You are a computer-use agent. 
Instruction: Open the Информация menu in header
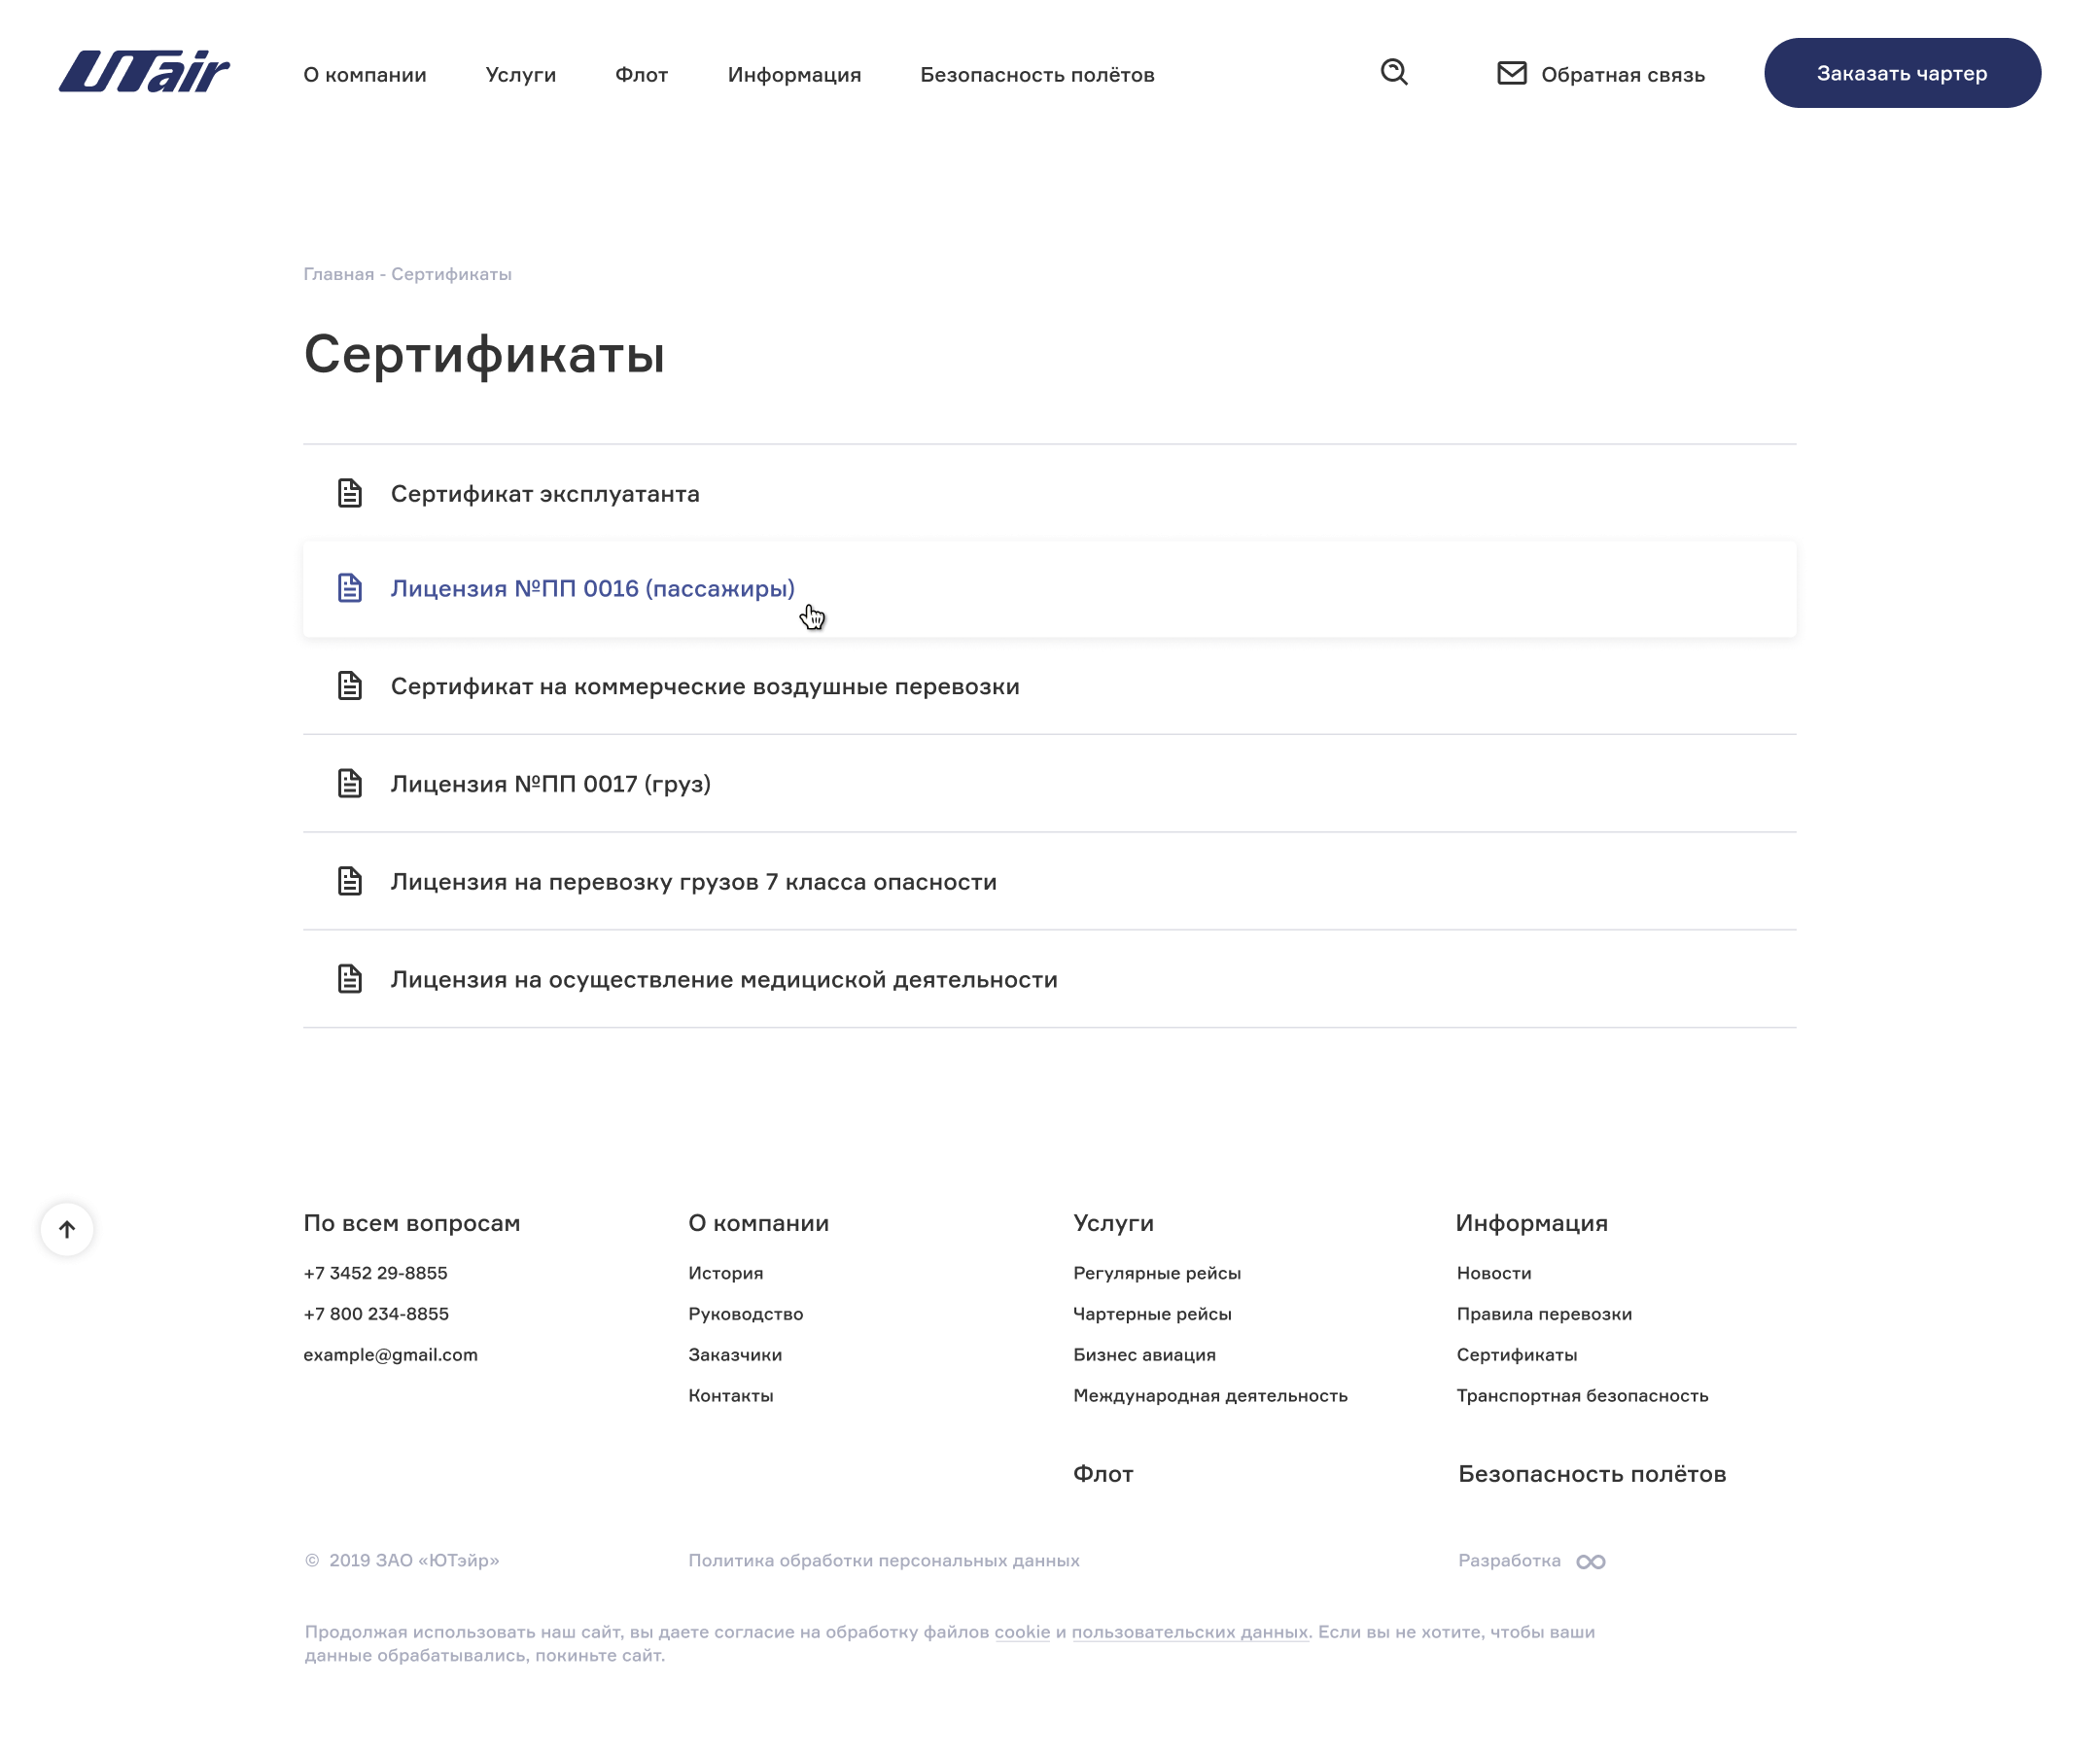[794, 75]
